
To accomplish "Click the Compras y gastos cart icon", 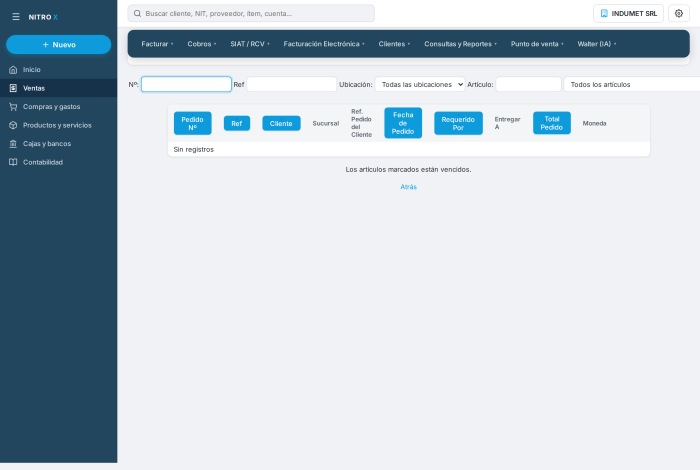I will click(13, 107).
